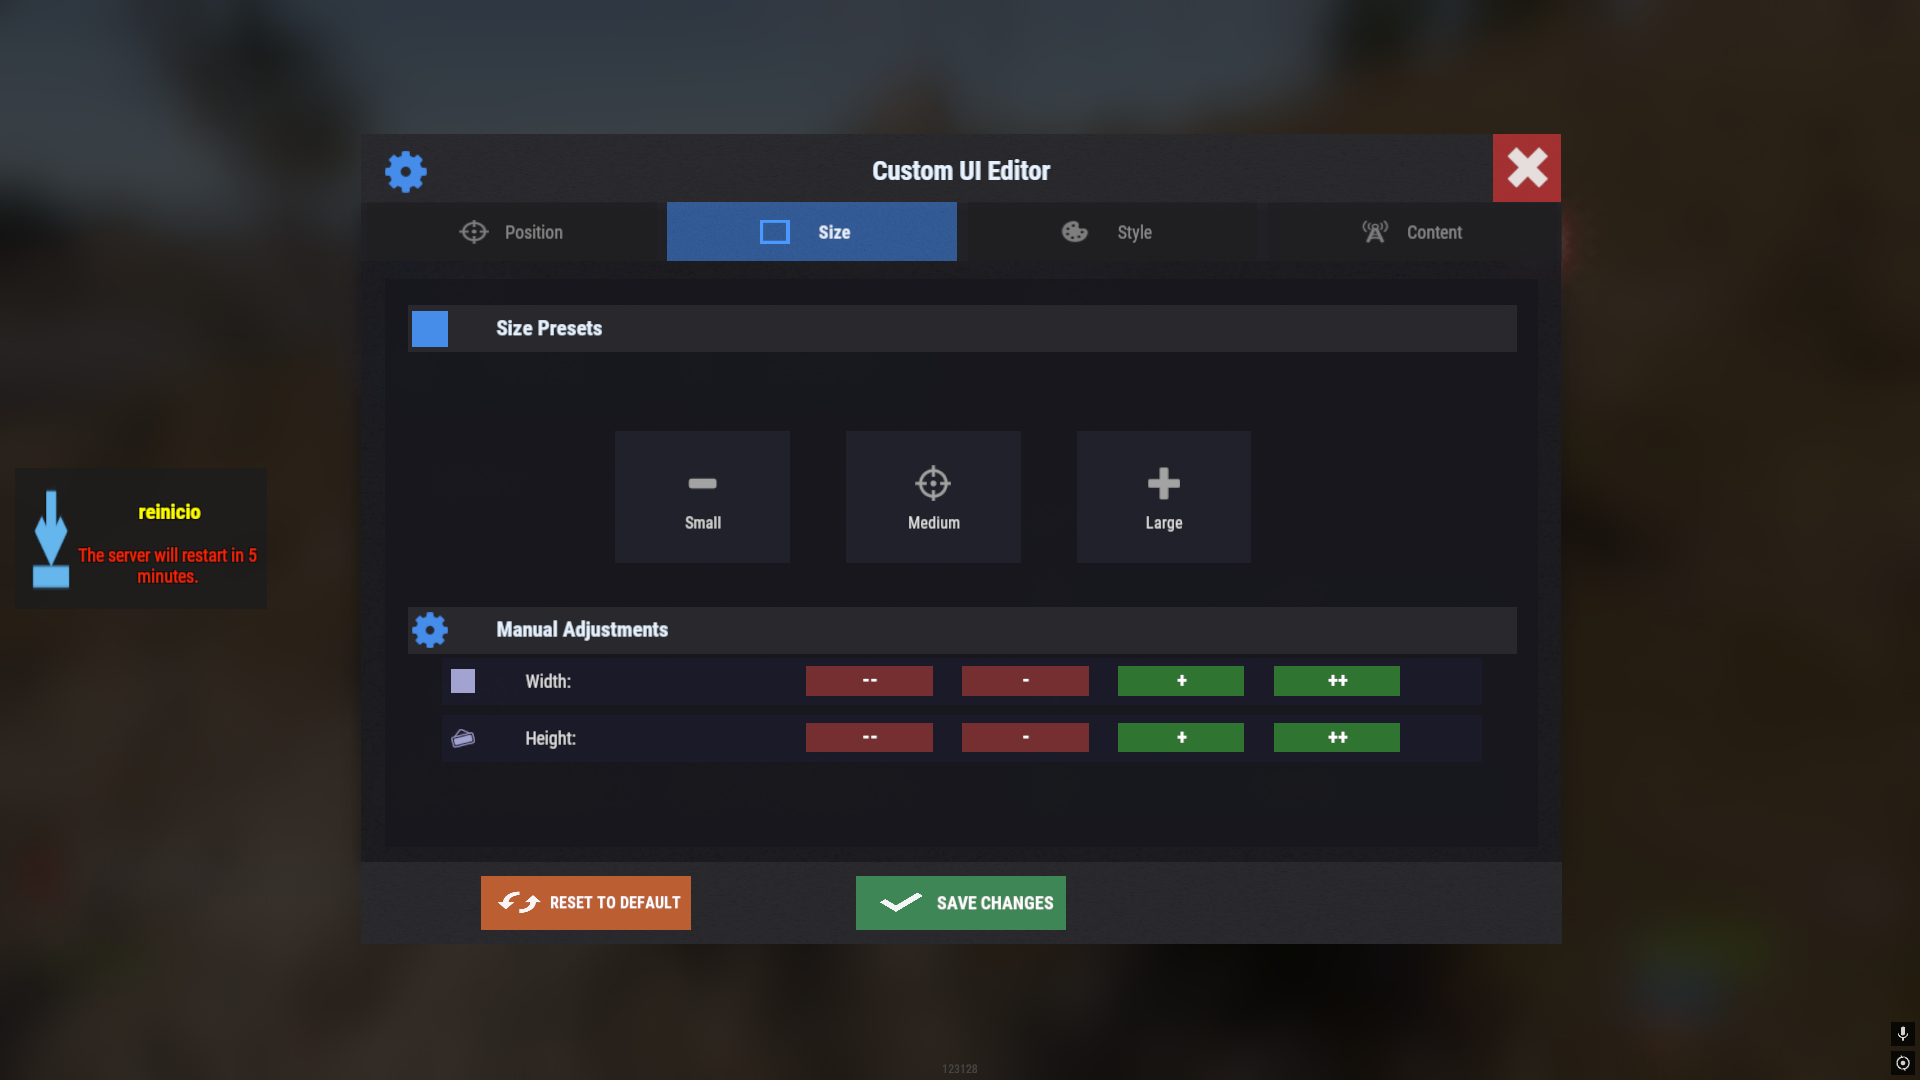The height and width of the screenshot is (1080, 1920).
Task: Choose the Small size preset
Action: (x=702, y=497)
